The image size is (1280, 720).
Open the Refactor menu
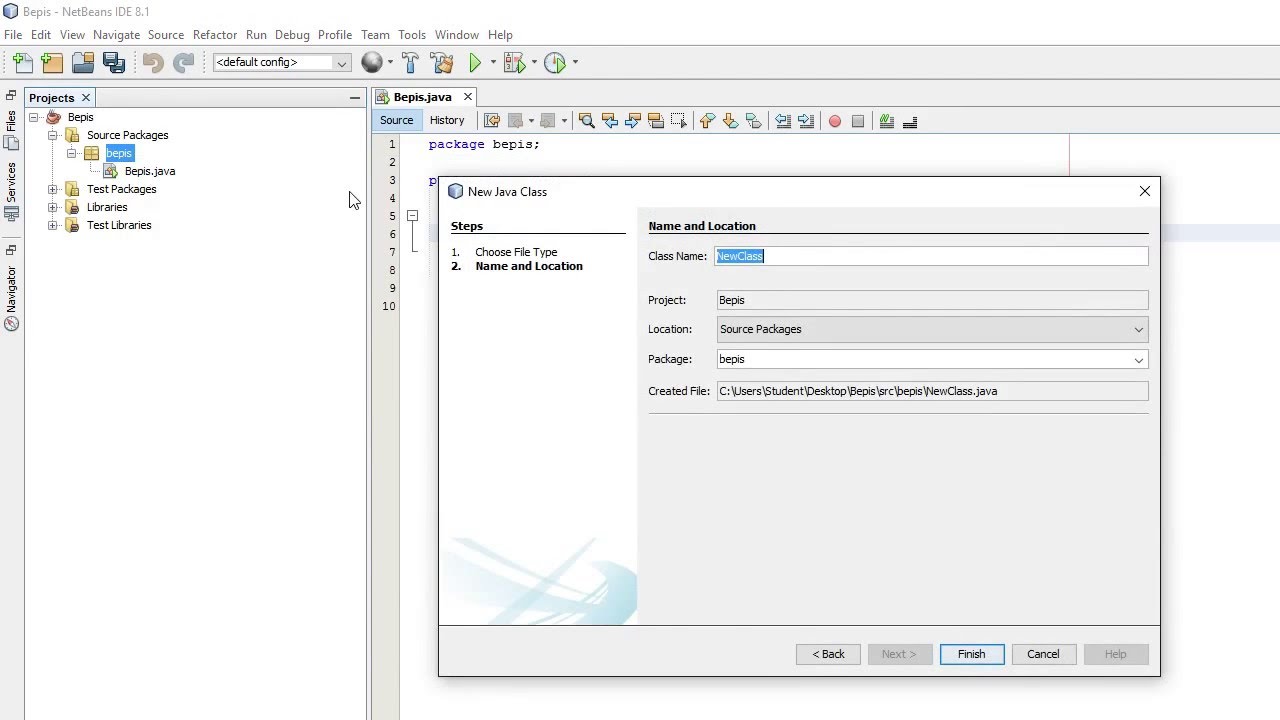(x=215, y=34)
